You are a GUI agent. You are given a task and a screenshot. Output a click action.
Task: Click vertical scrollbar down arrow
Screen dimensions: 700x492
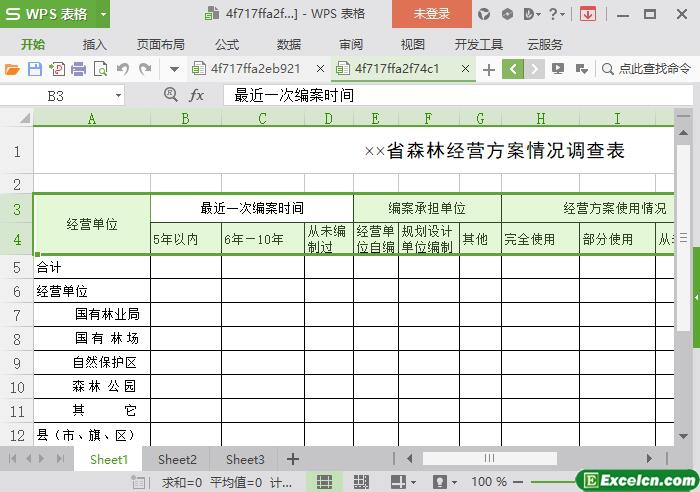(683, 436)
